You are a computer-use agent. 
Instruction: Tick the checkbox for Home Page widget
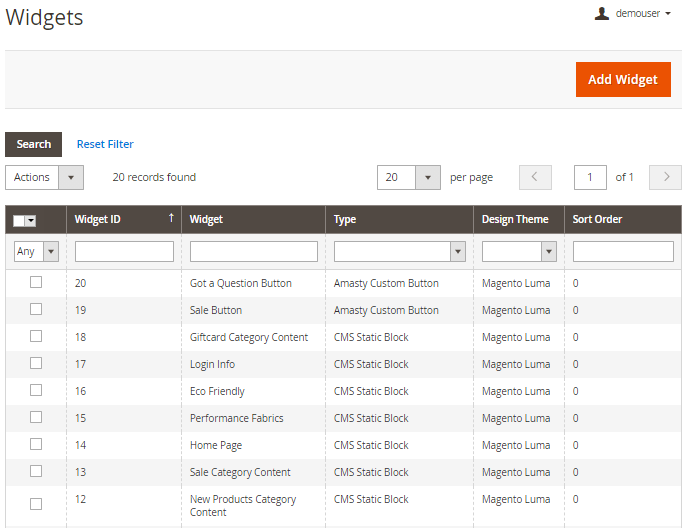[36, 445]
